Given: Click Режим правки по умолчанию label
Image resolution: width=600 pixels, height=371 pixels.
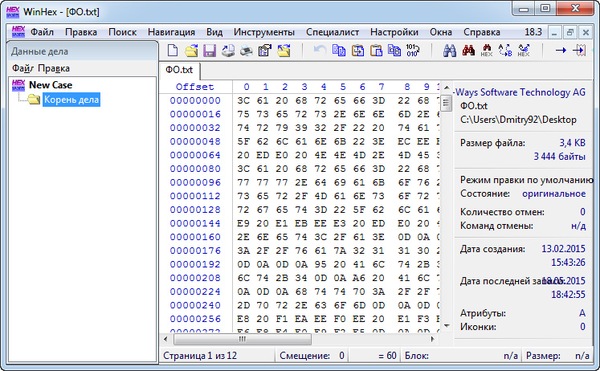Looking at the screenshot, I should pyautogui.click(x=527, y=180).
